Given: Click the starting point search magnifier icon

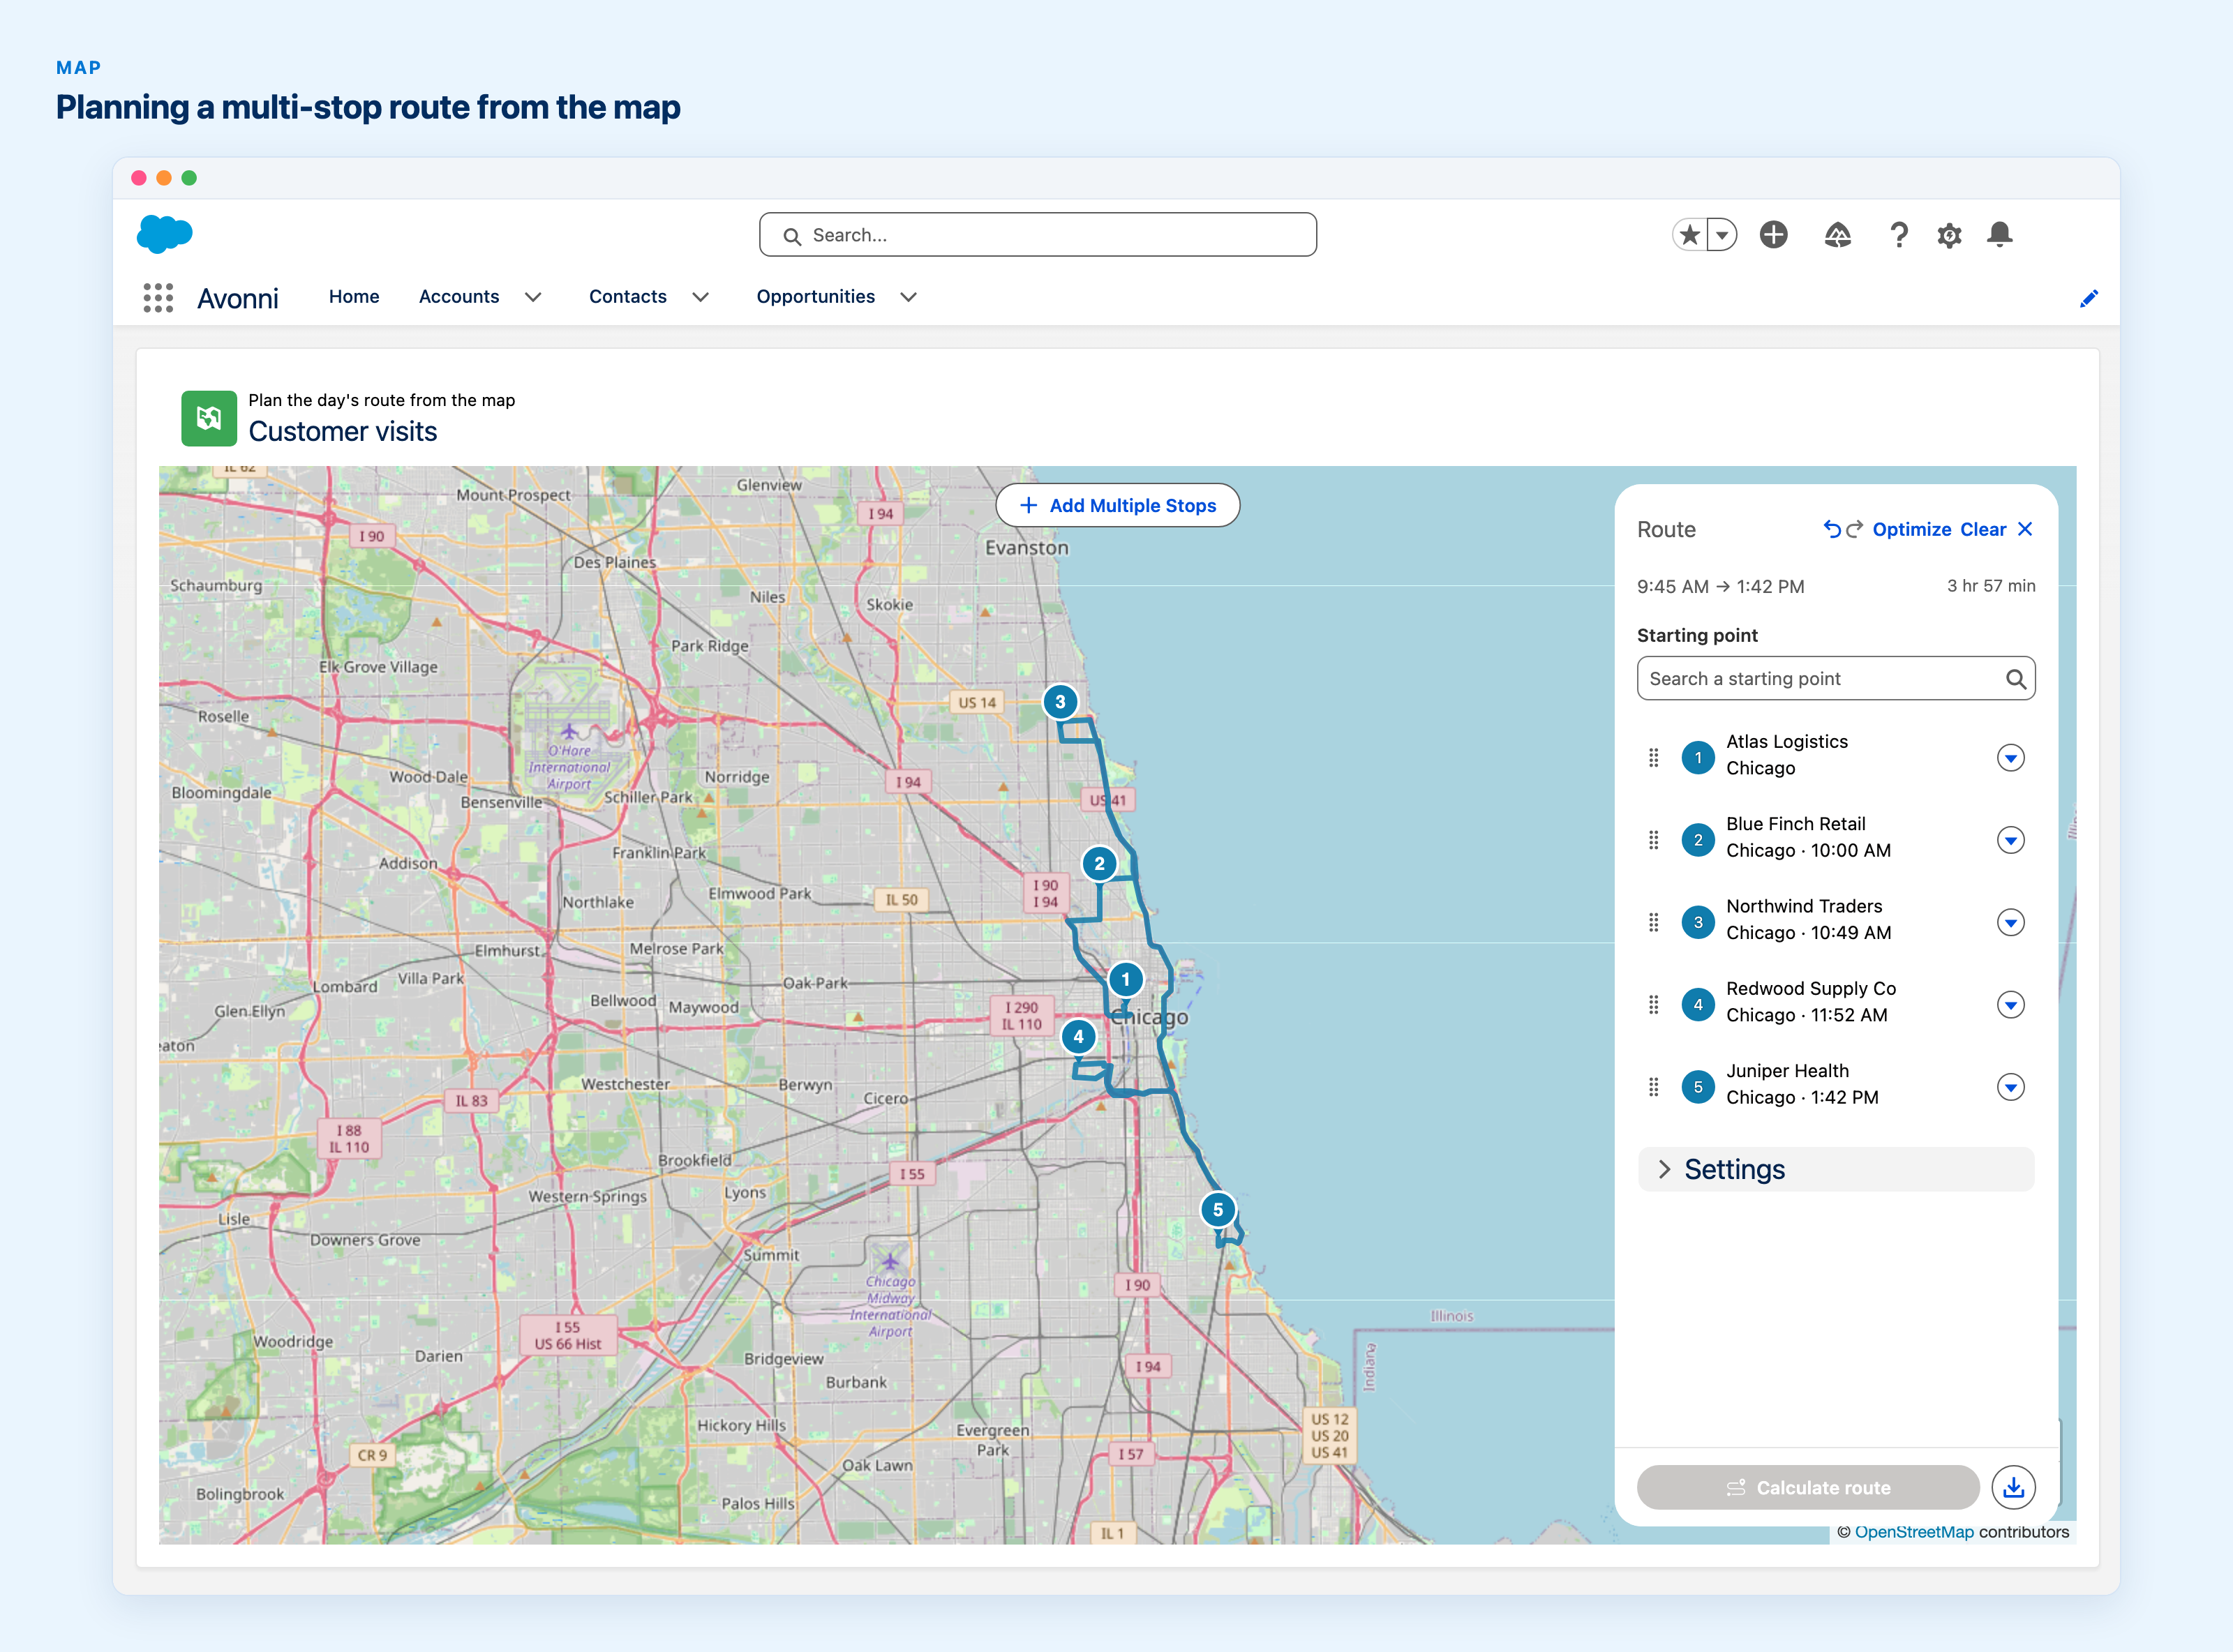Looking at the screenshot, I should click(2016, 679).
